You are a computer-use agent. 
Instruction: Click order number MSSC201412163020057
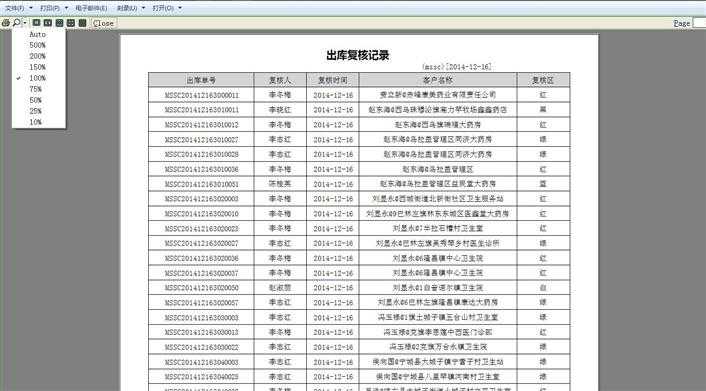tap(202, 303)
